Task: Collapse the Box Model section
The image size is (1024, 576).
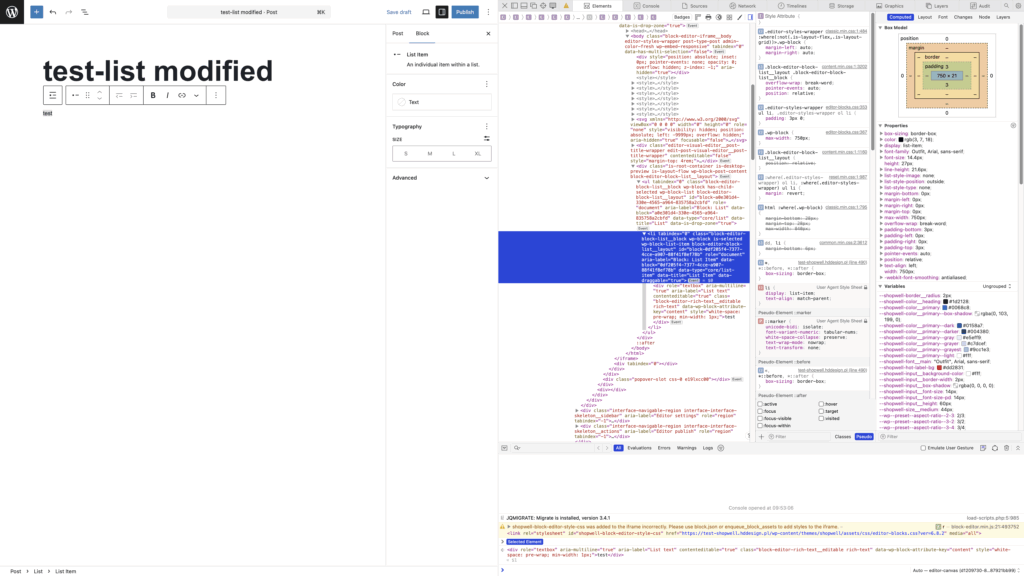Action: tap(881, 28)
